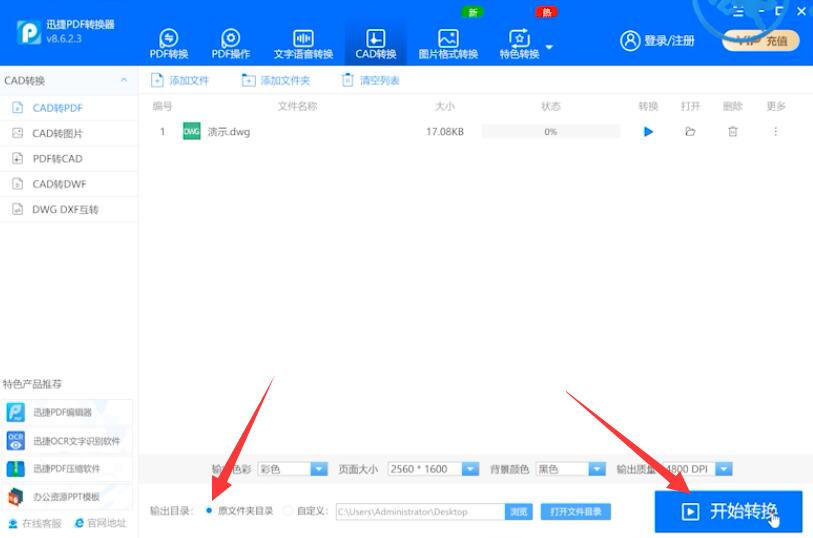
Task: Click the CAD转PDF sidebar file icon
Action: tap(18, 108)
